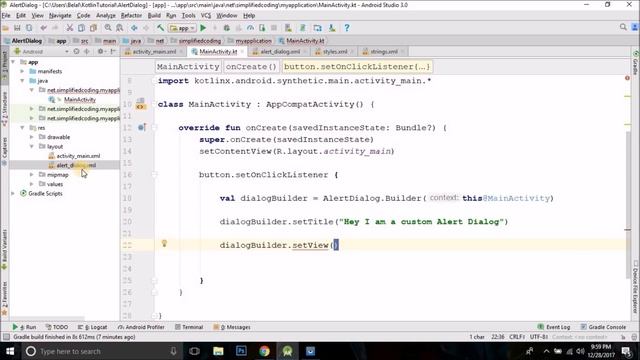Click the Attach debugger to process icon

[x=262, y=28]
